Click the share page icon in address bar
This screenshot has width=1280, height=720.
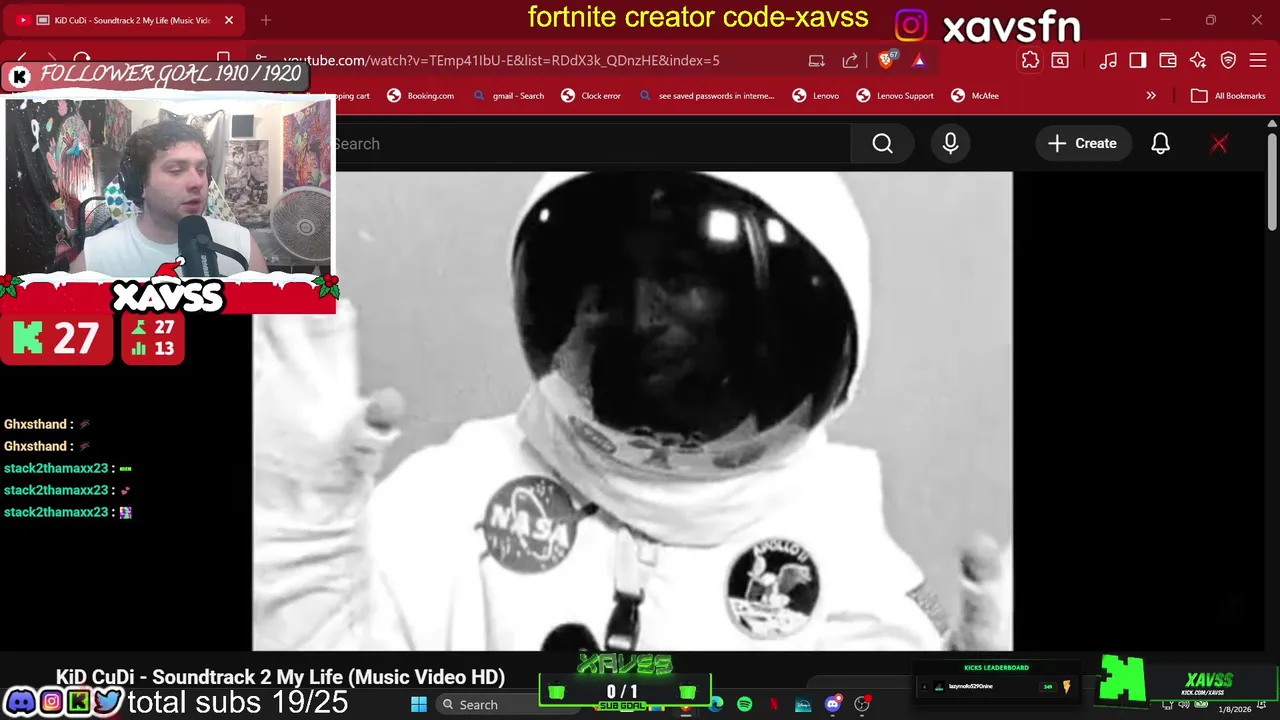click(x=850, y=60)
